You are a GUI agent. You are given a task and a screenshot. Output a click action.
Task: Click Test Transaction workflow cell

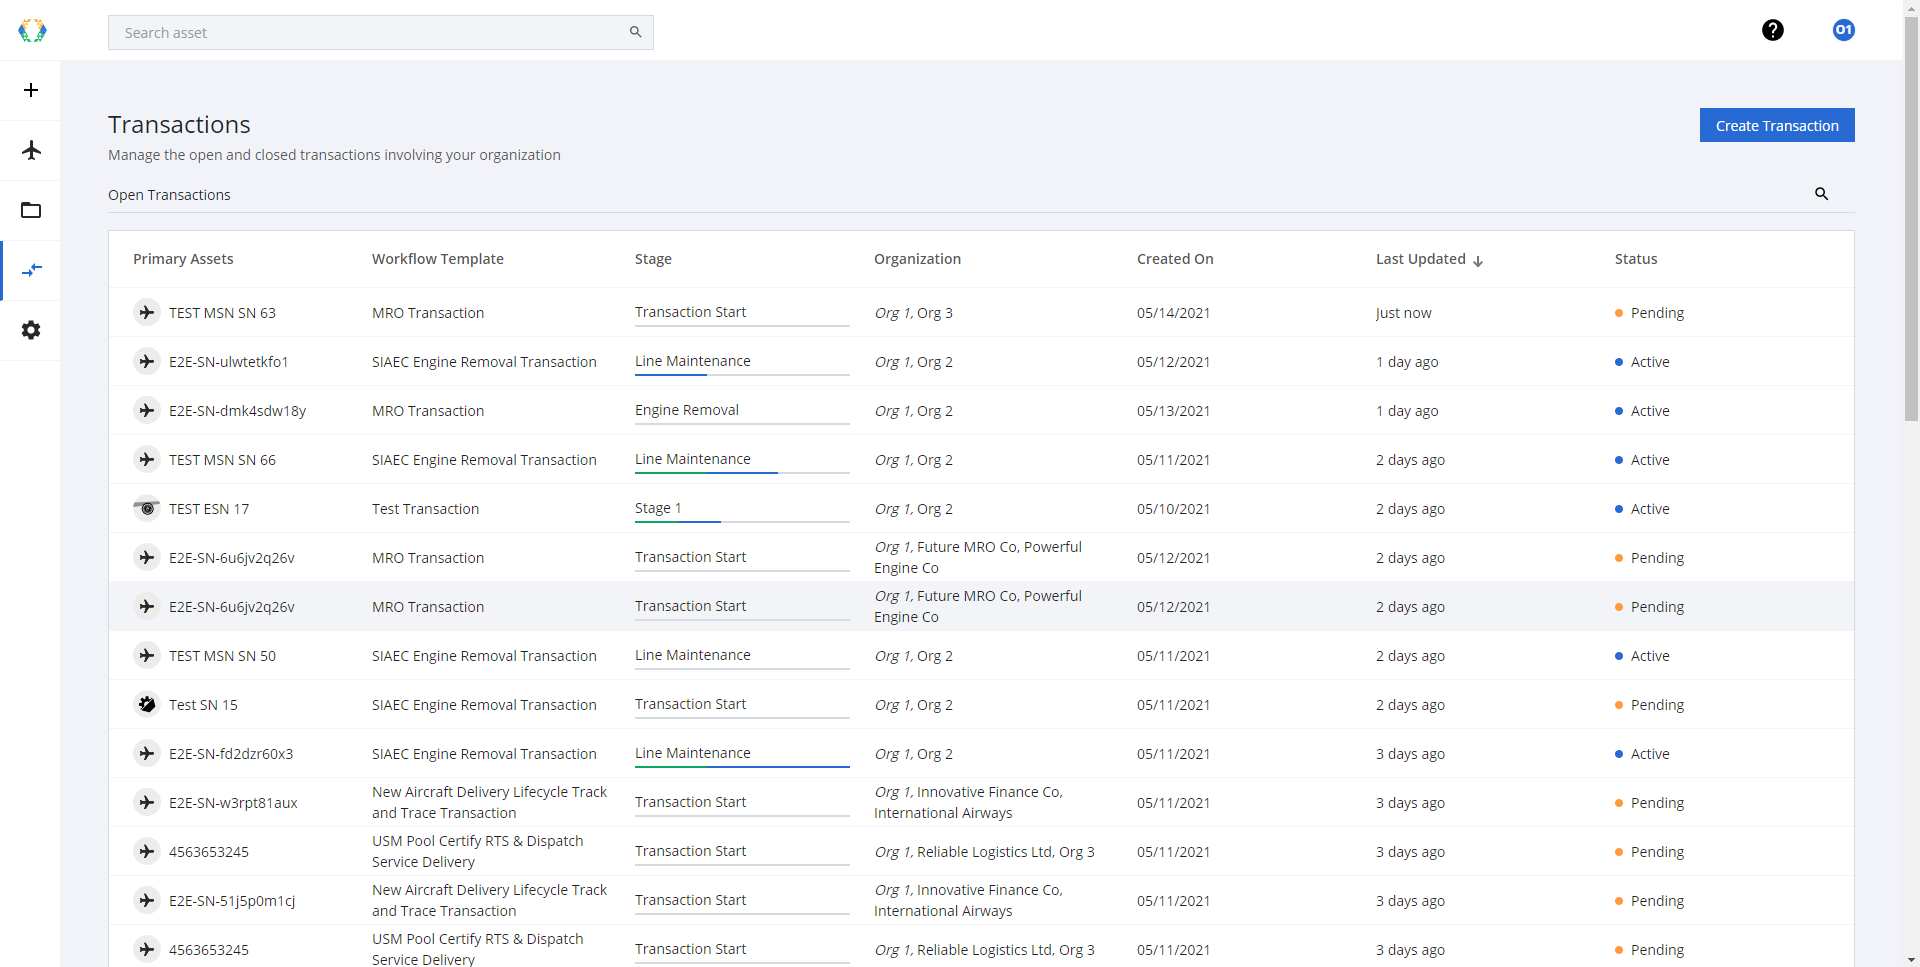[425, 509]
